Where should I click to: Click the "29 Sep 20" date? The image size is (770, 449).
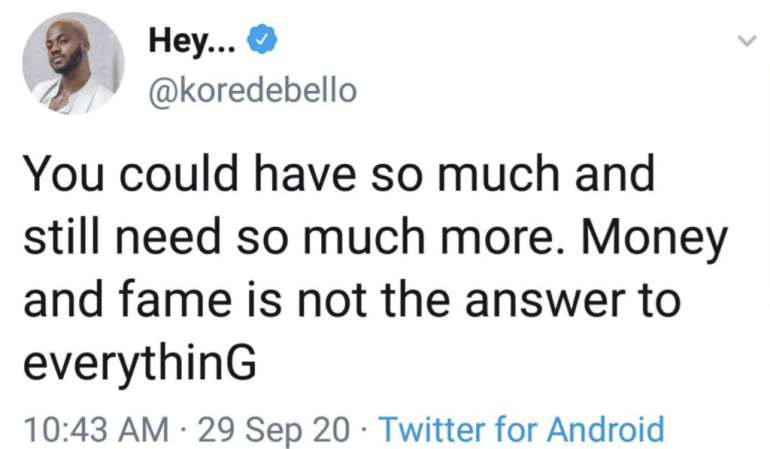[276, 430]
